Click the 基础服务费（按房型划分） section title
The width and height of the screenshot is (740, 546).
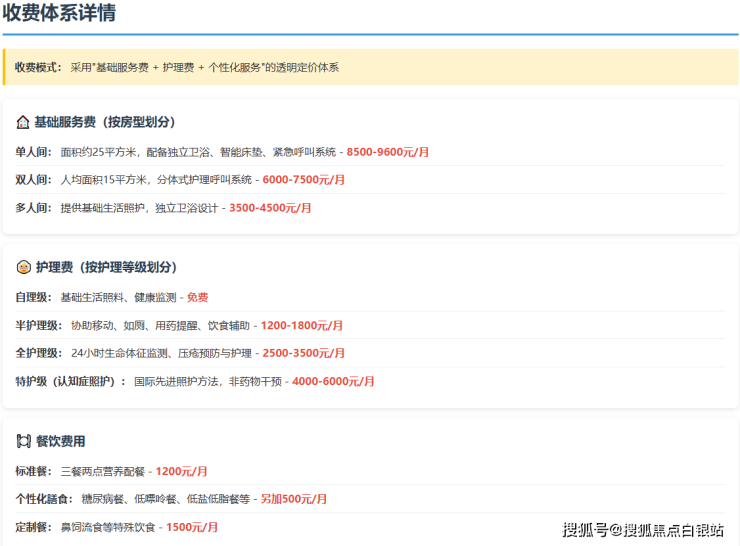[105, 122]
